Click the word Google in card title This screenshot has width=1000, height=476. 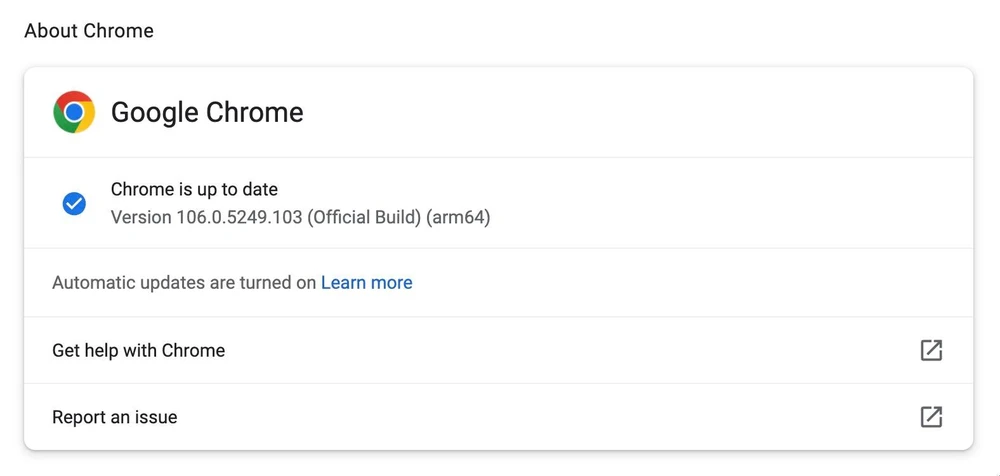click(154, 112)
